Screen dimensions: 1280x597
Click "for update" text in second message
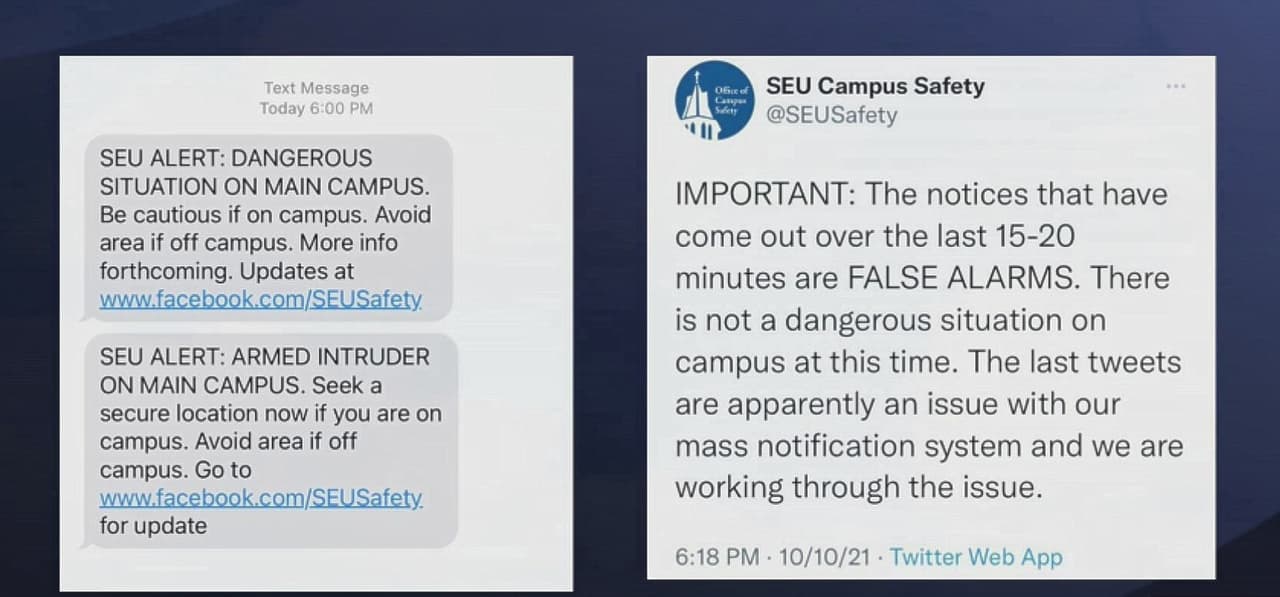153,526
